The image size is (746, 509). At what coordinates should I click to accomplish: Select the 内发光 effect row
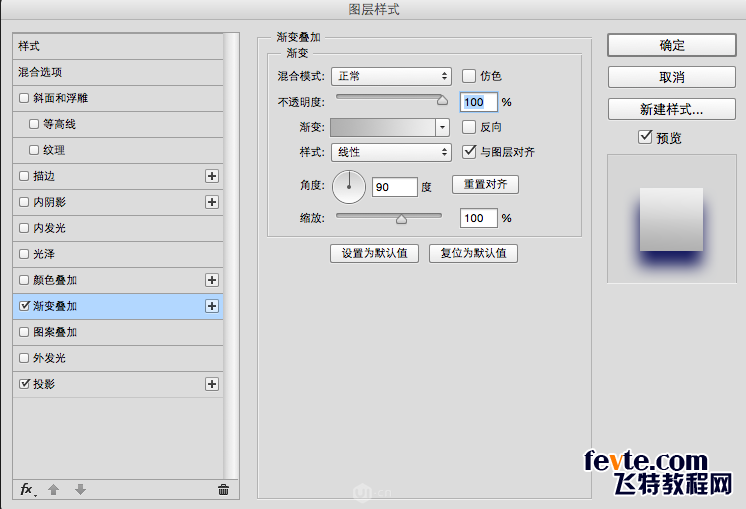[118, 228]
